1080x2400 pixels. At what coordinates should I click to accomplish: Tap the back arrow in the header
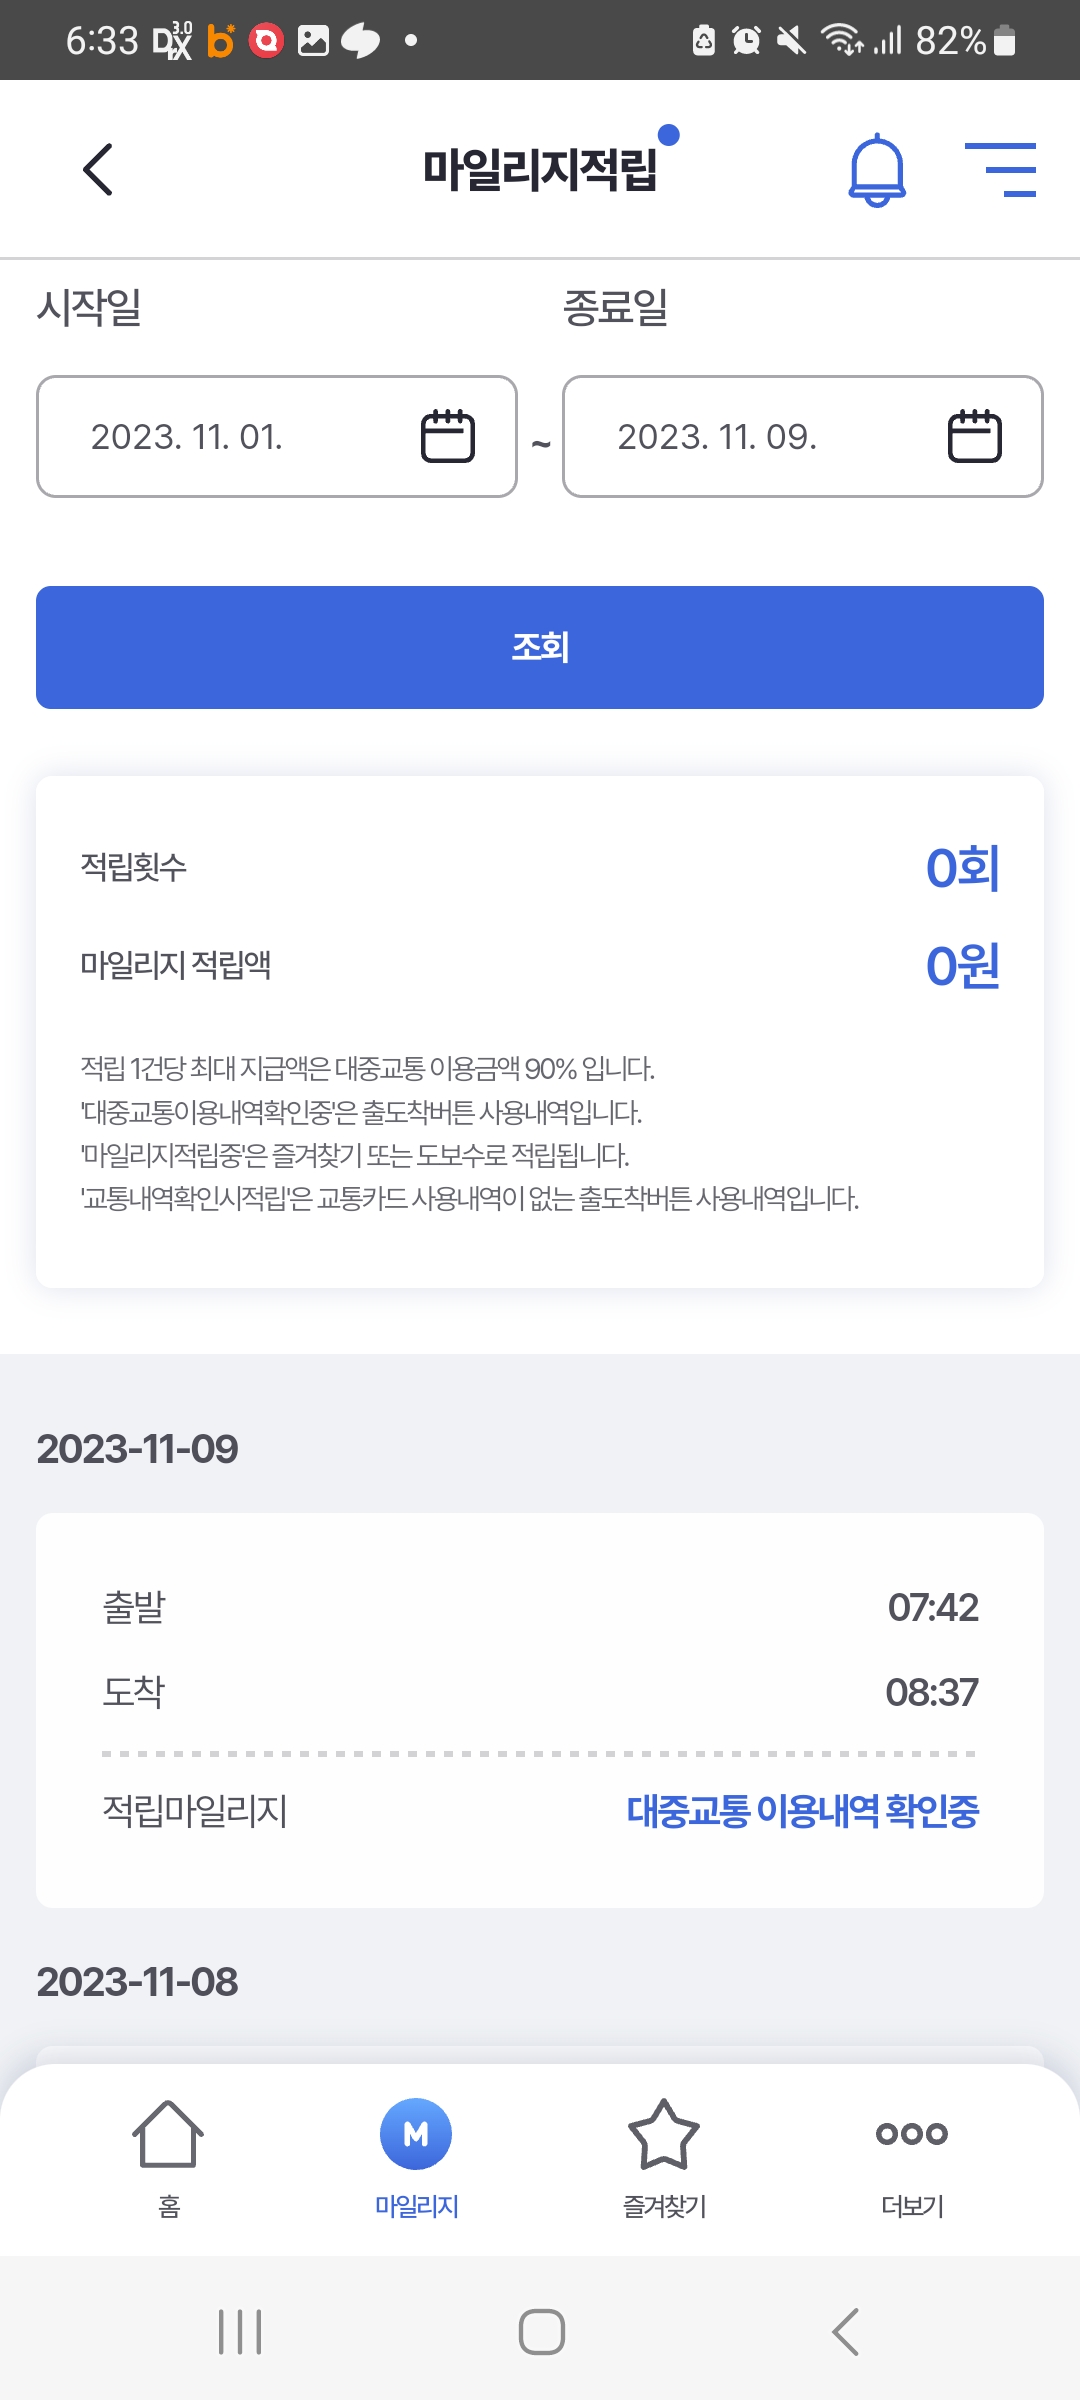point(98,169)
